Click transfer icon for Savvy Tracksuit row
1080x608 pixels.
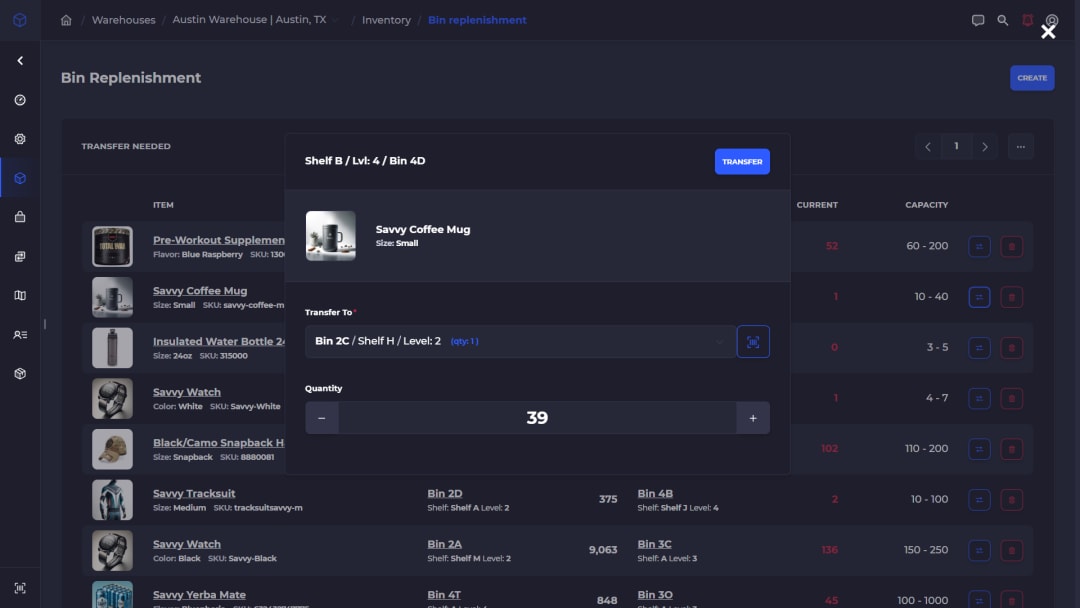tap(979, 499)
